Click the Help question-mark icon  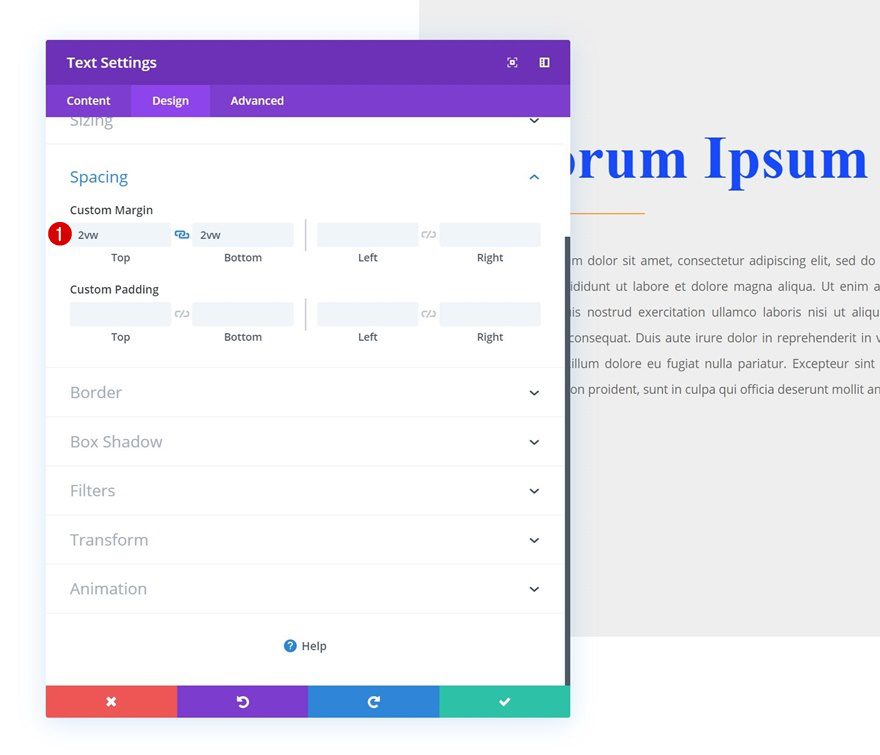[x=289, y=645]
